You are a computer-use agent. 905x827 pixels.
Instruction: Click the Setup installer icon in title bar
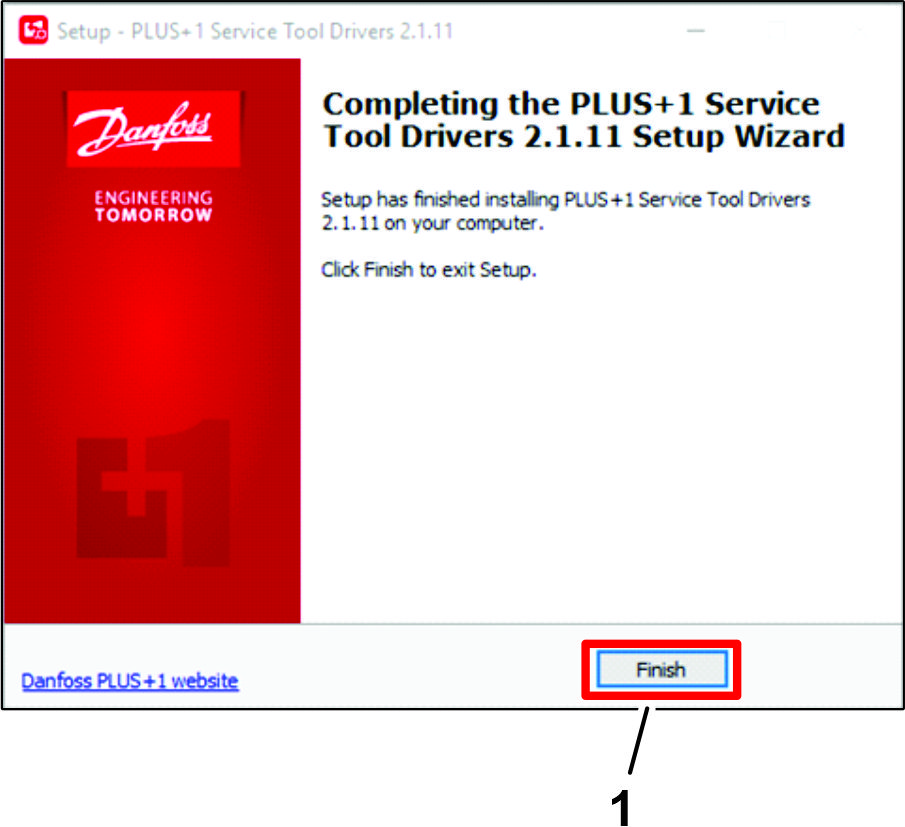(x=34, y=30)
